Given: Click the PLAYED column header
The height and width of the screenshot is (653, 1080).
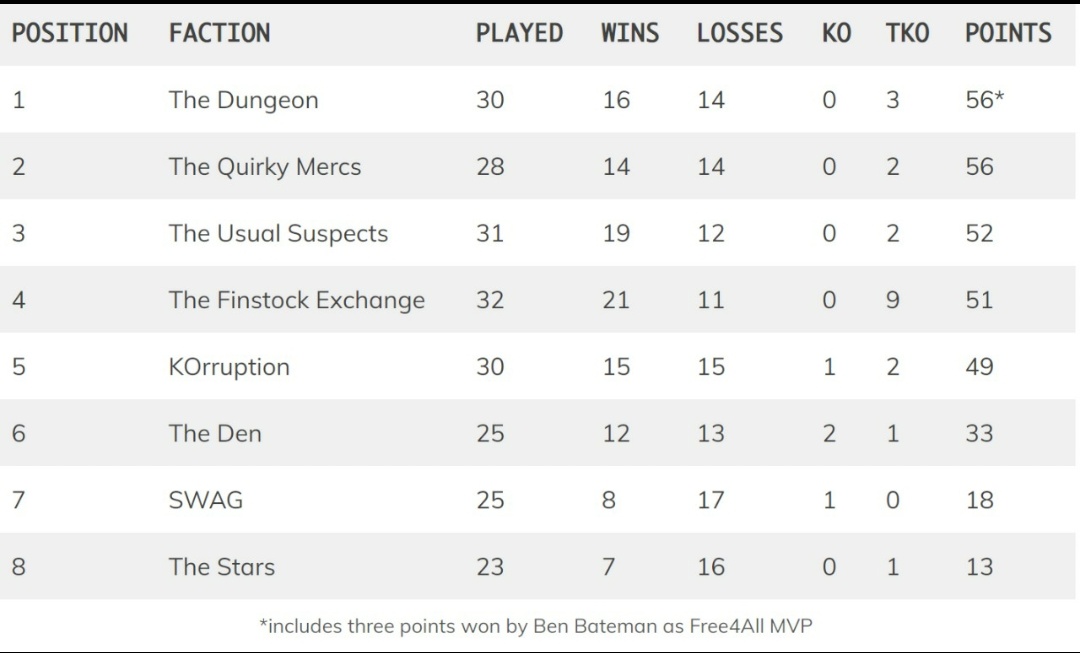Looking at the screenshot, I should click(519, 33).
